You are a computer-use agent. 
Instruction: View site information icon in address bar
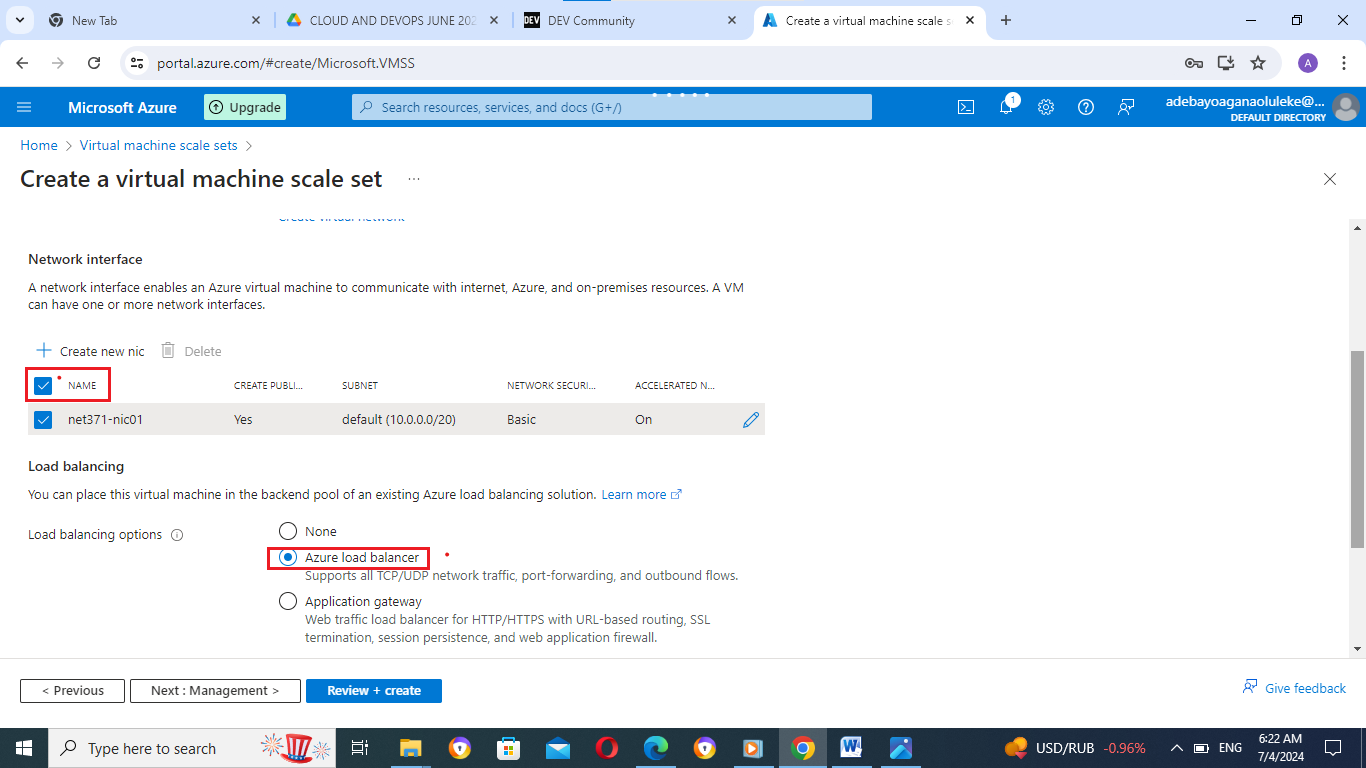click(x=138, y=63)
